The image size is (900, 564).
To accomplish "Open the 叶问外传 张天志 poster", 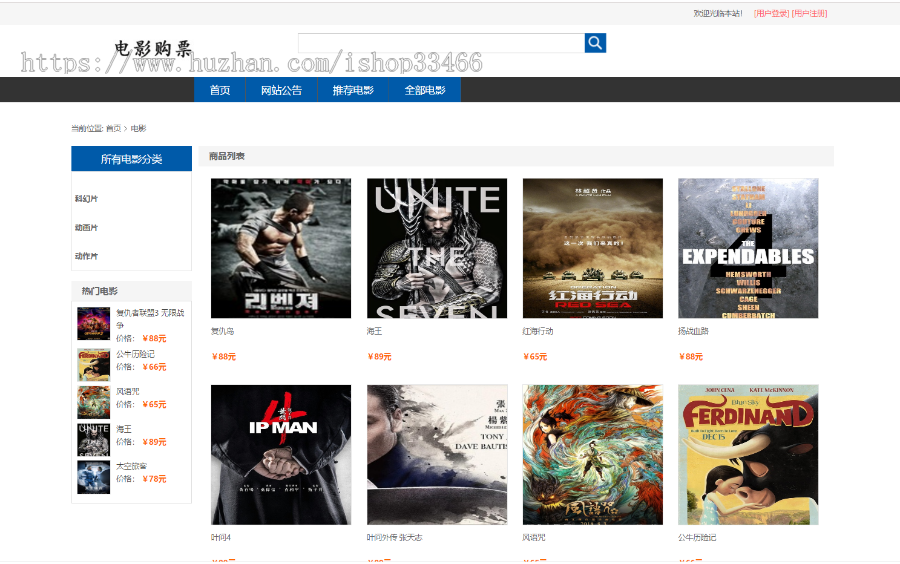I will pyautogui.click(x=437, y=455).
